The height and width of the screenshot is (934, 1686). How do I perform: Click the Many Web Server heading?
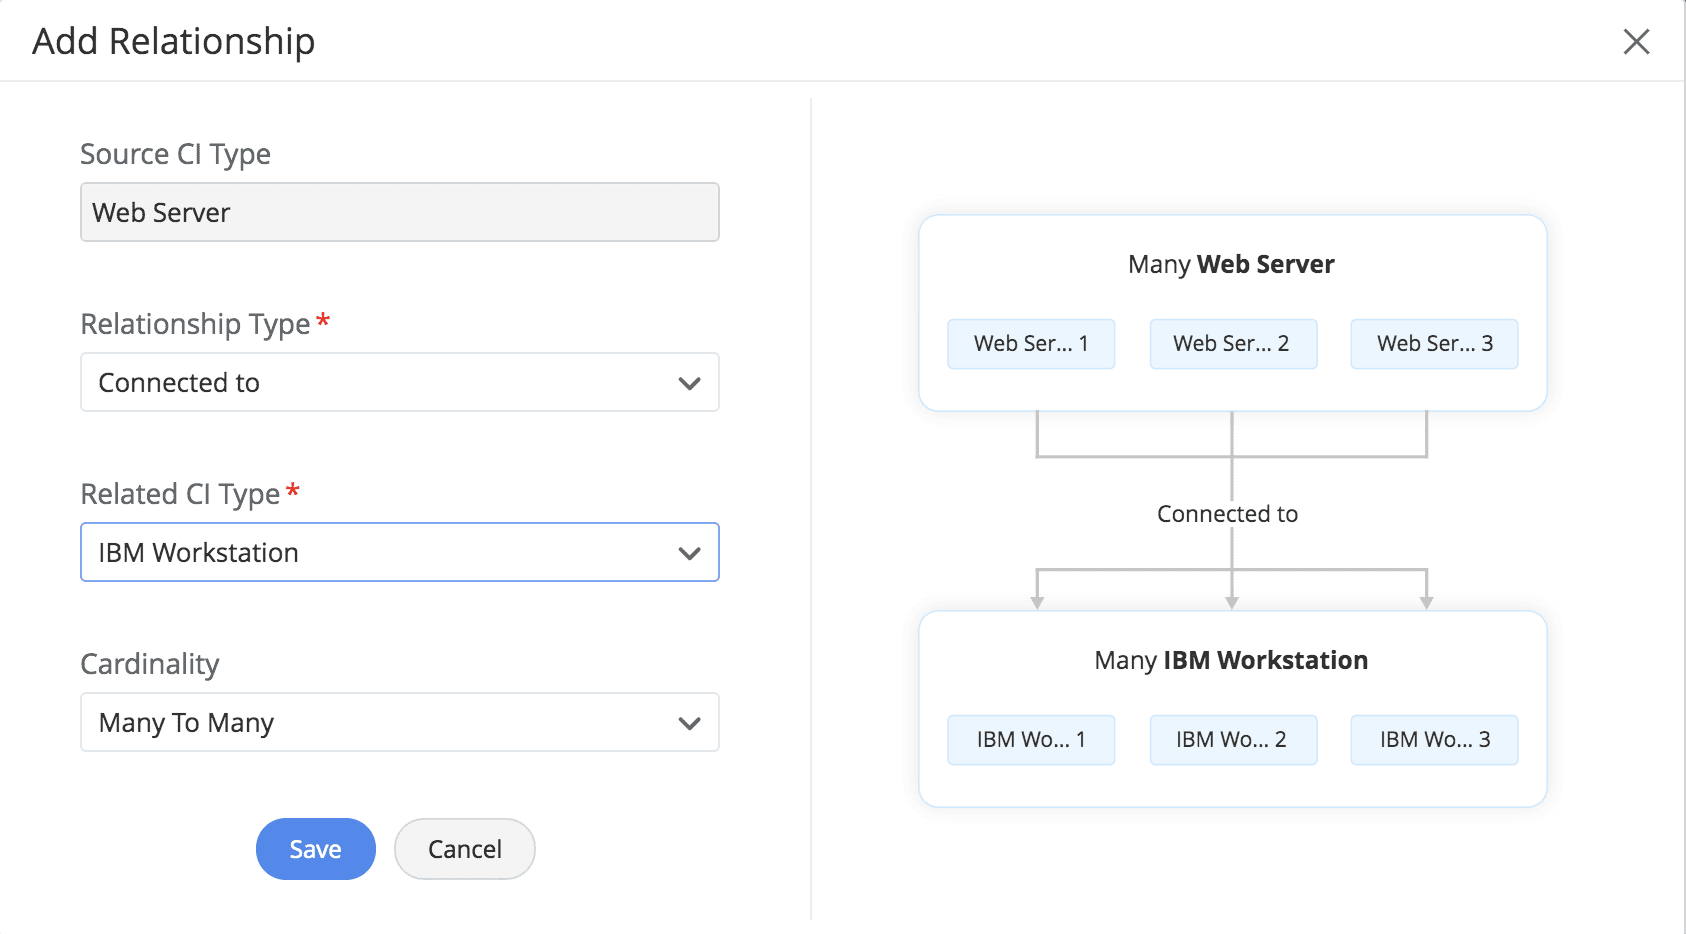[x=1231, y=264]
